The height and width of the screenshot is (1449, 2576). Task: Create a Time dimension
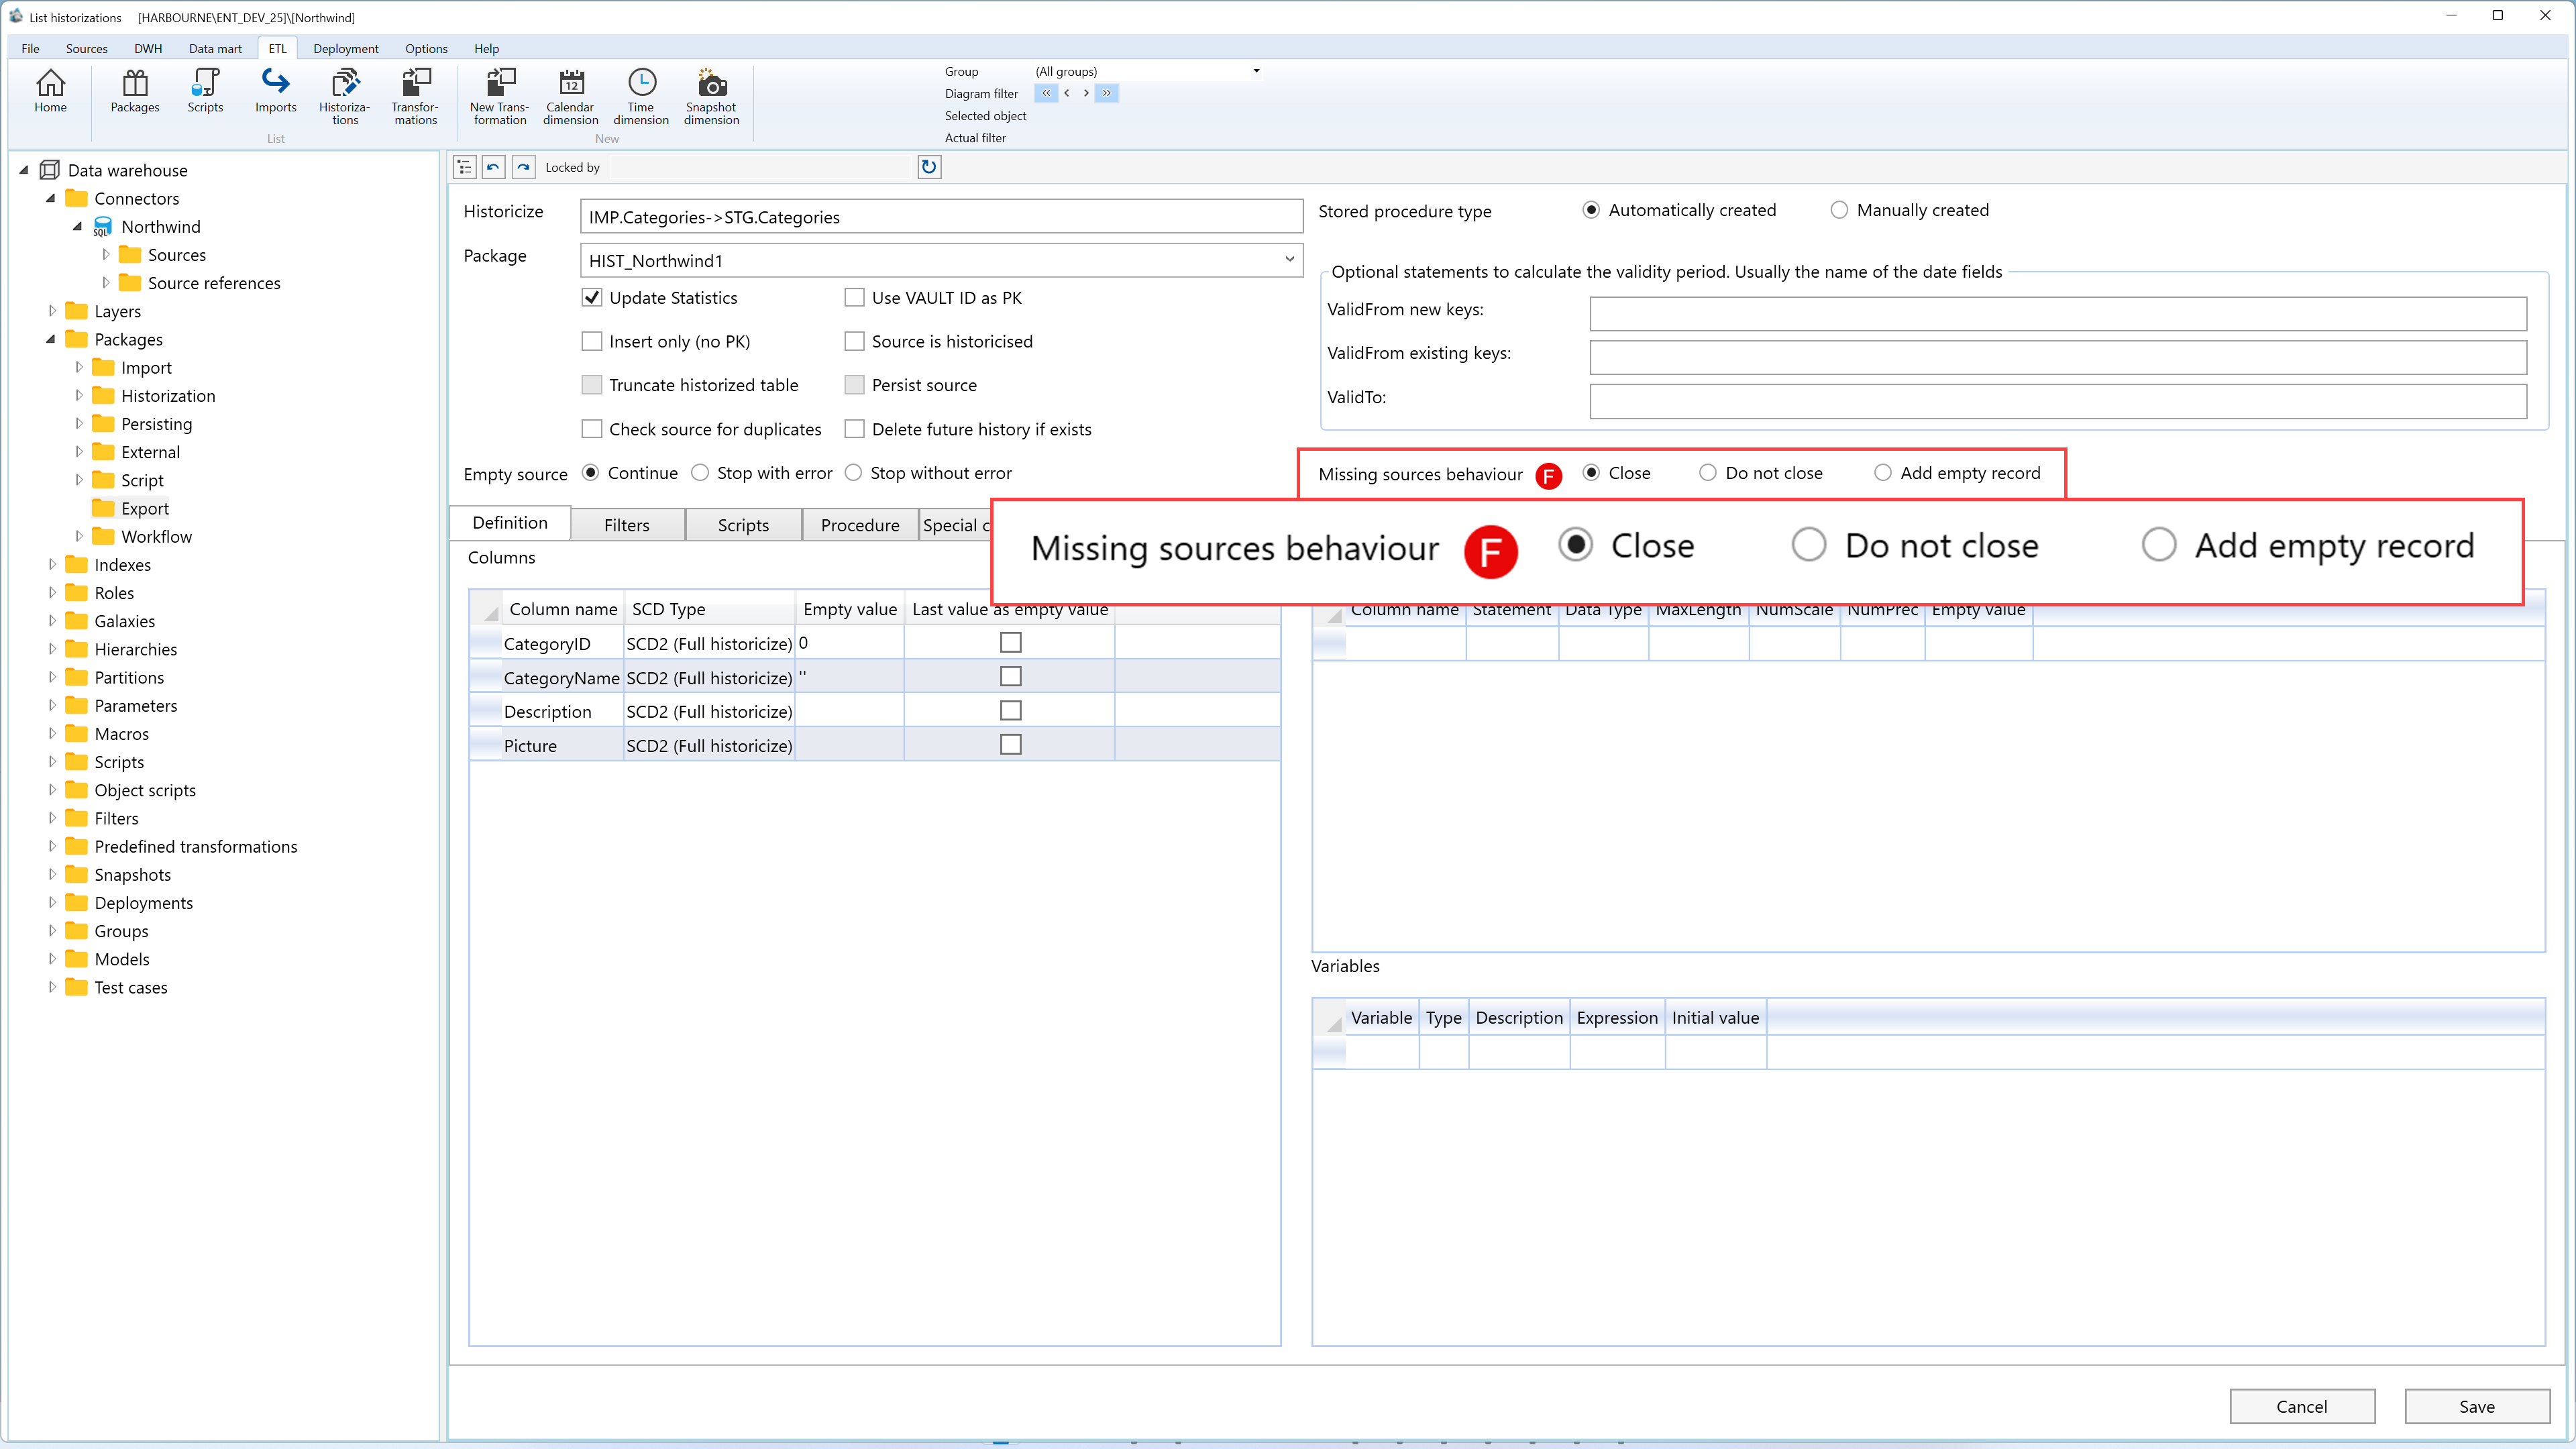coord(641,97)
